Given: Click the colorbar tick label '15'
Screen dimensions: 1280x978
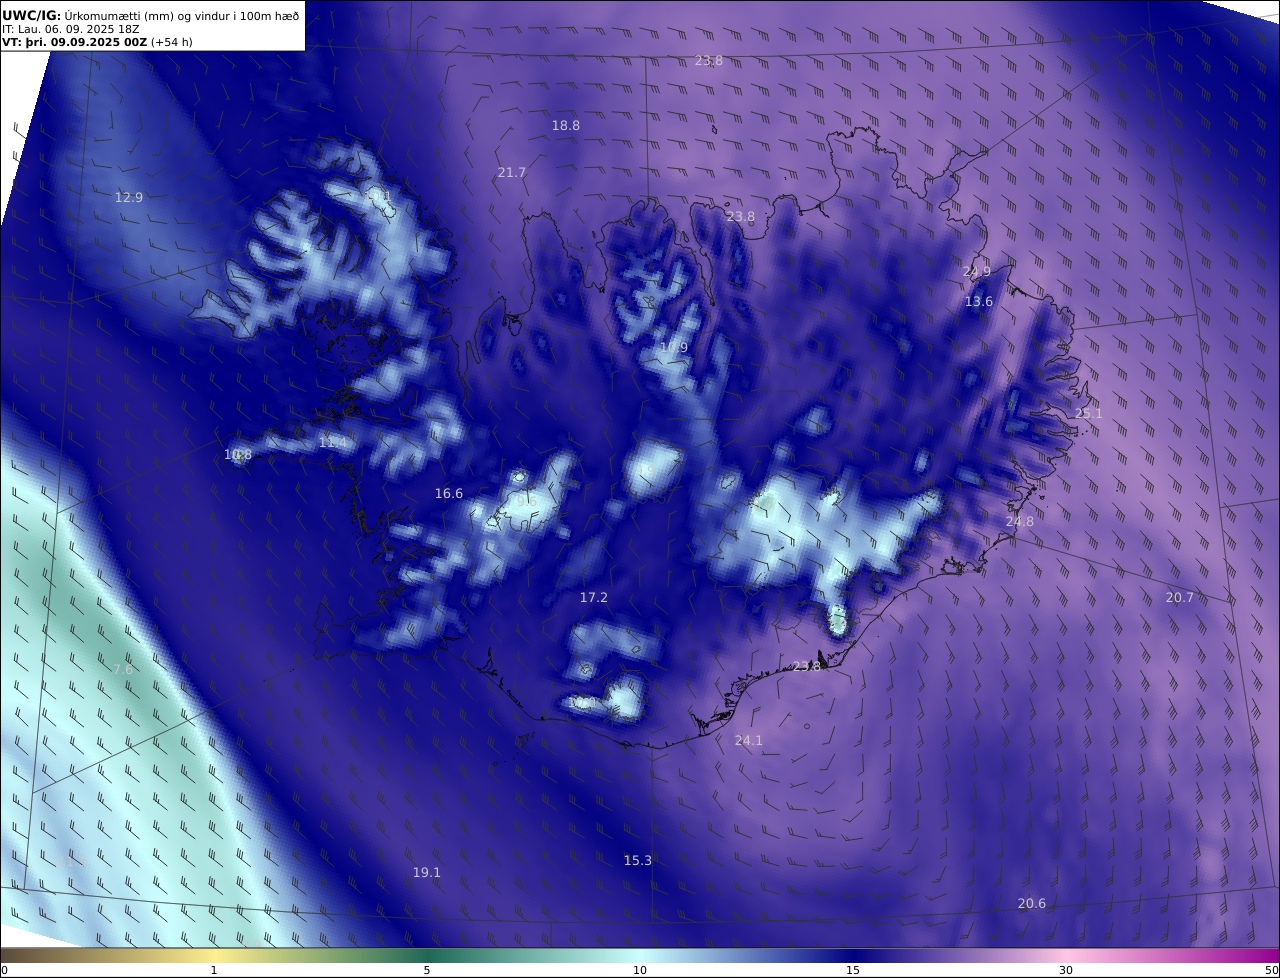Looking at the screenshot, I should point(853,971).
